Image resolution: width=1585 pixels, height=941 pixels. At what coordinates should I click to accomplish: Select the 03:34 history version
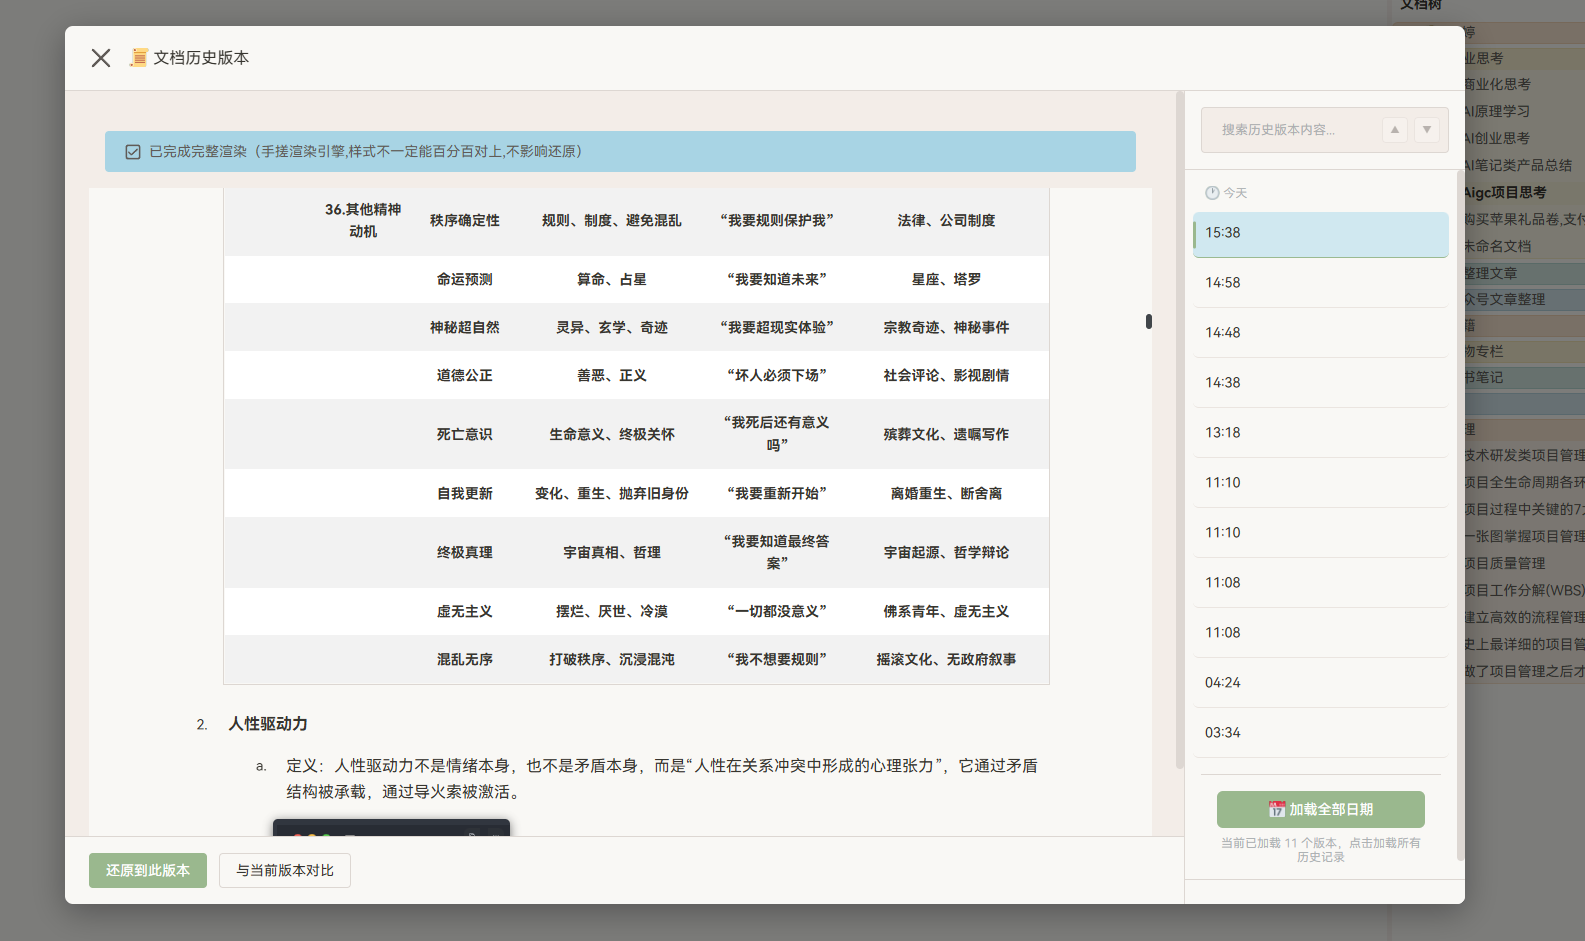(1320, 733)
